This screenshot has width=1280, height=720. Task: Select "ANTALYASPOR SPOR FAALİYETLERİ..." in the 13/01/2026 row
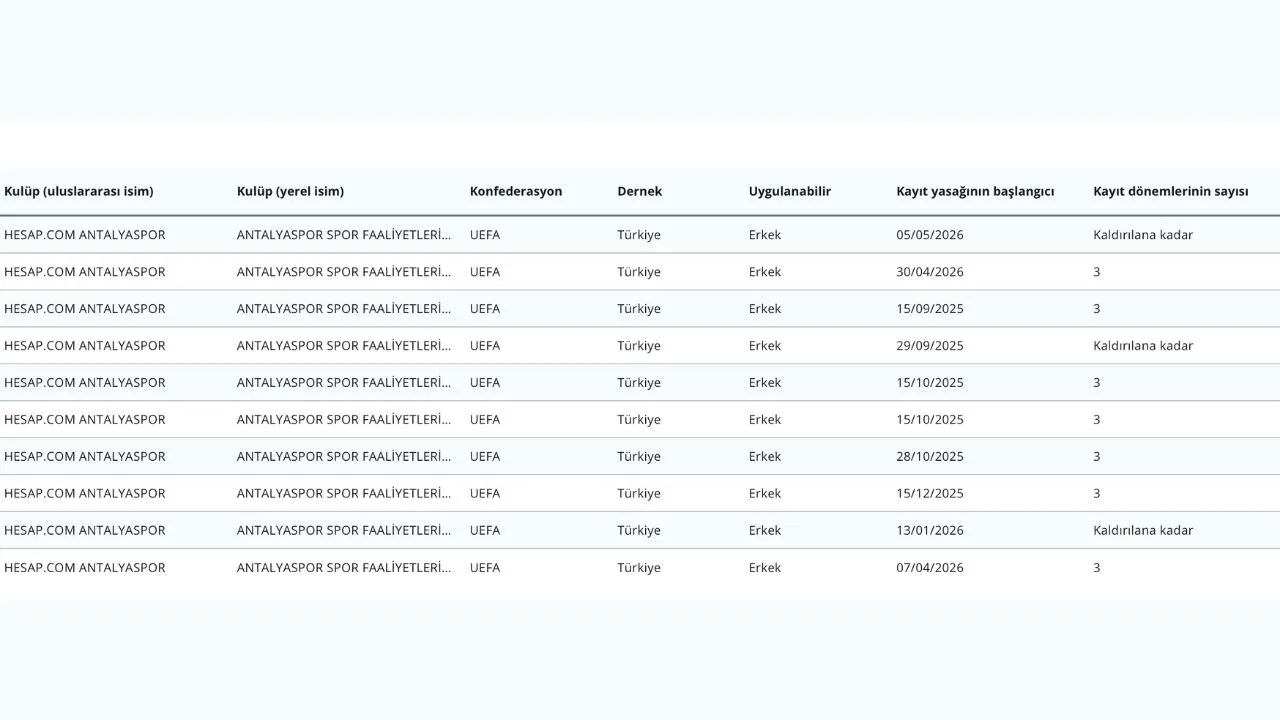coord(344,531)
